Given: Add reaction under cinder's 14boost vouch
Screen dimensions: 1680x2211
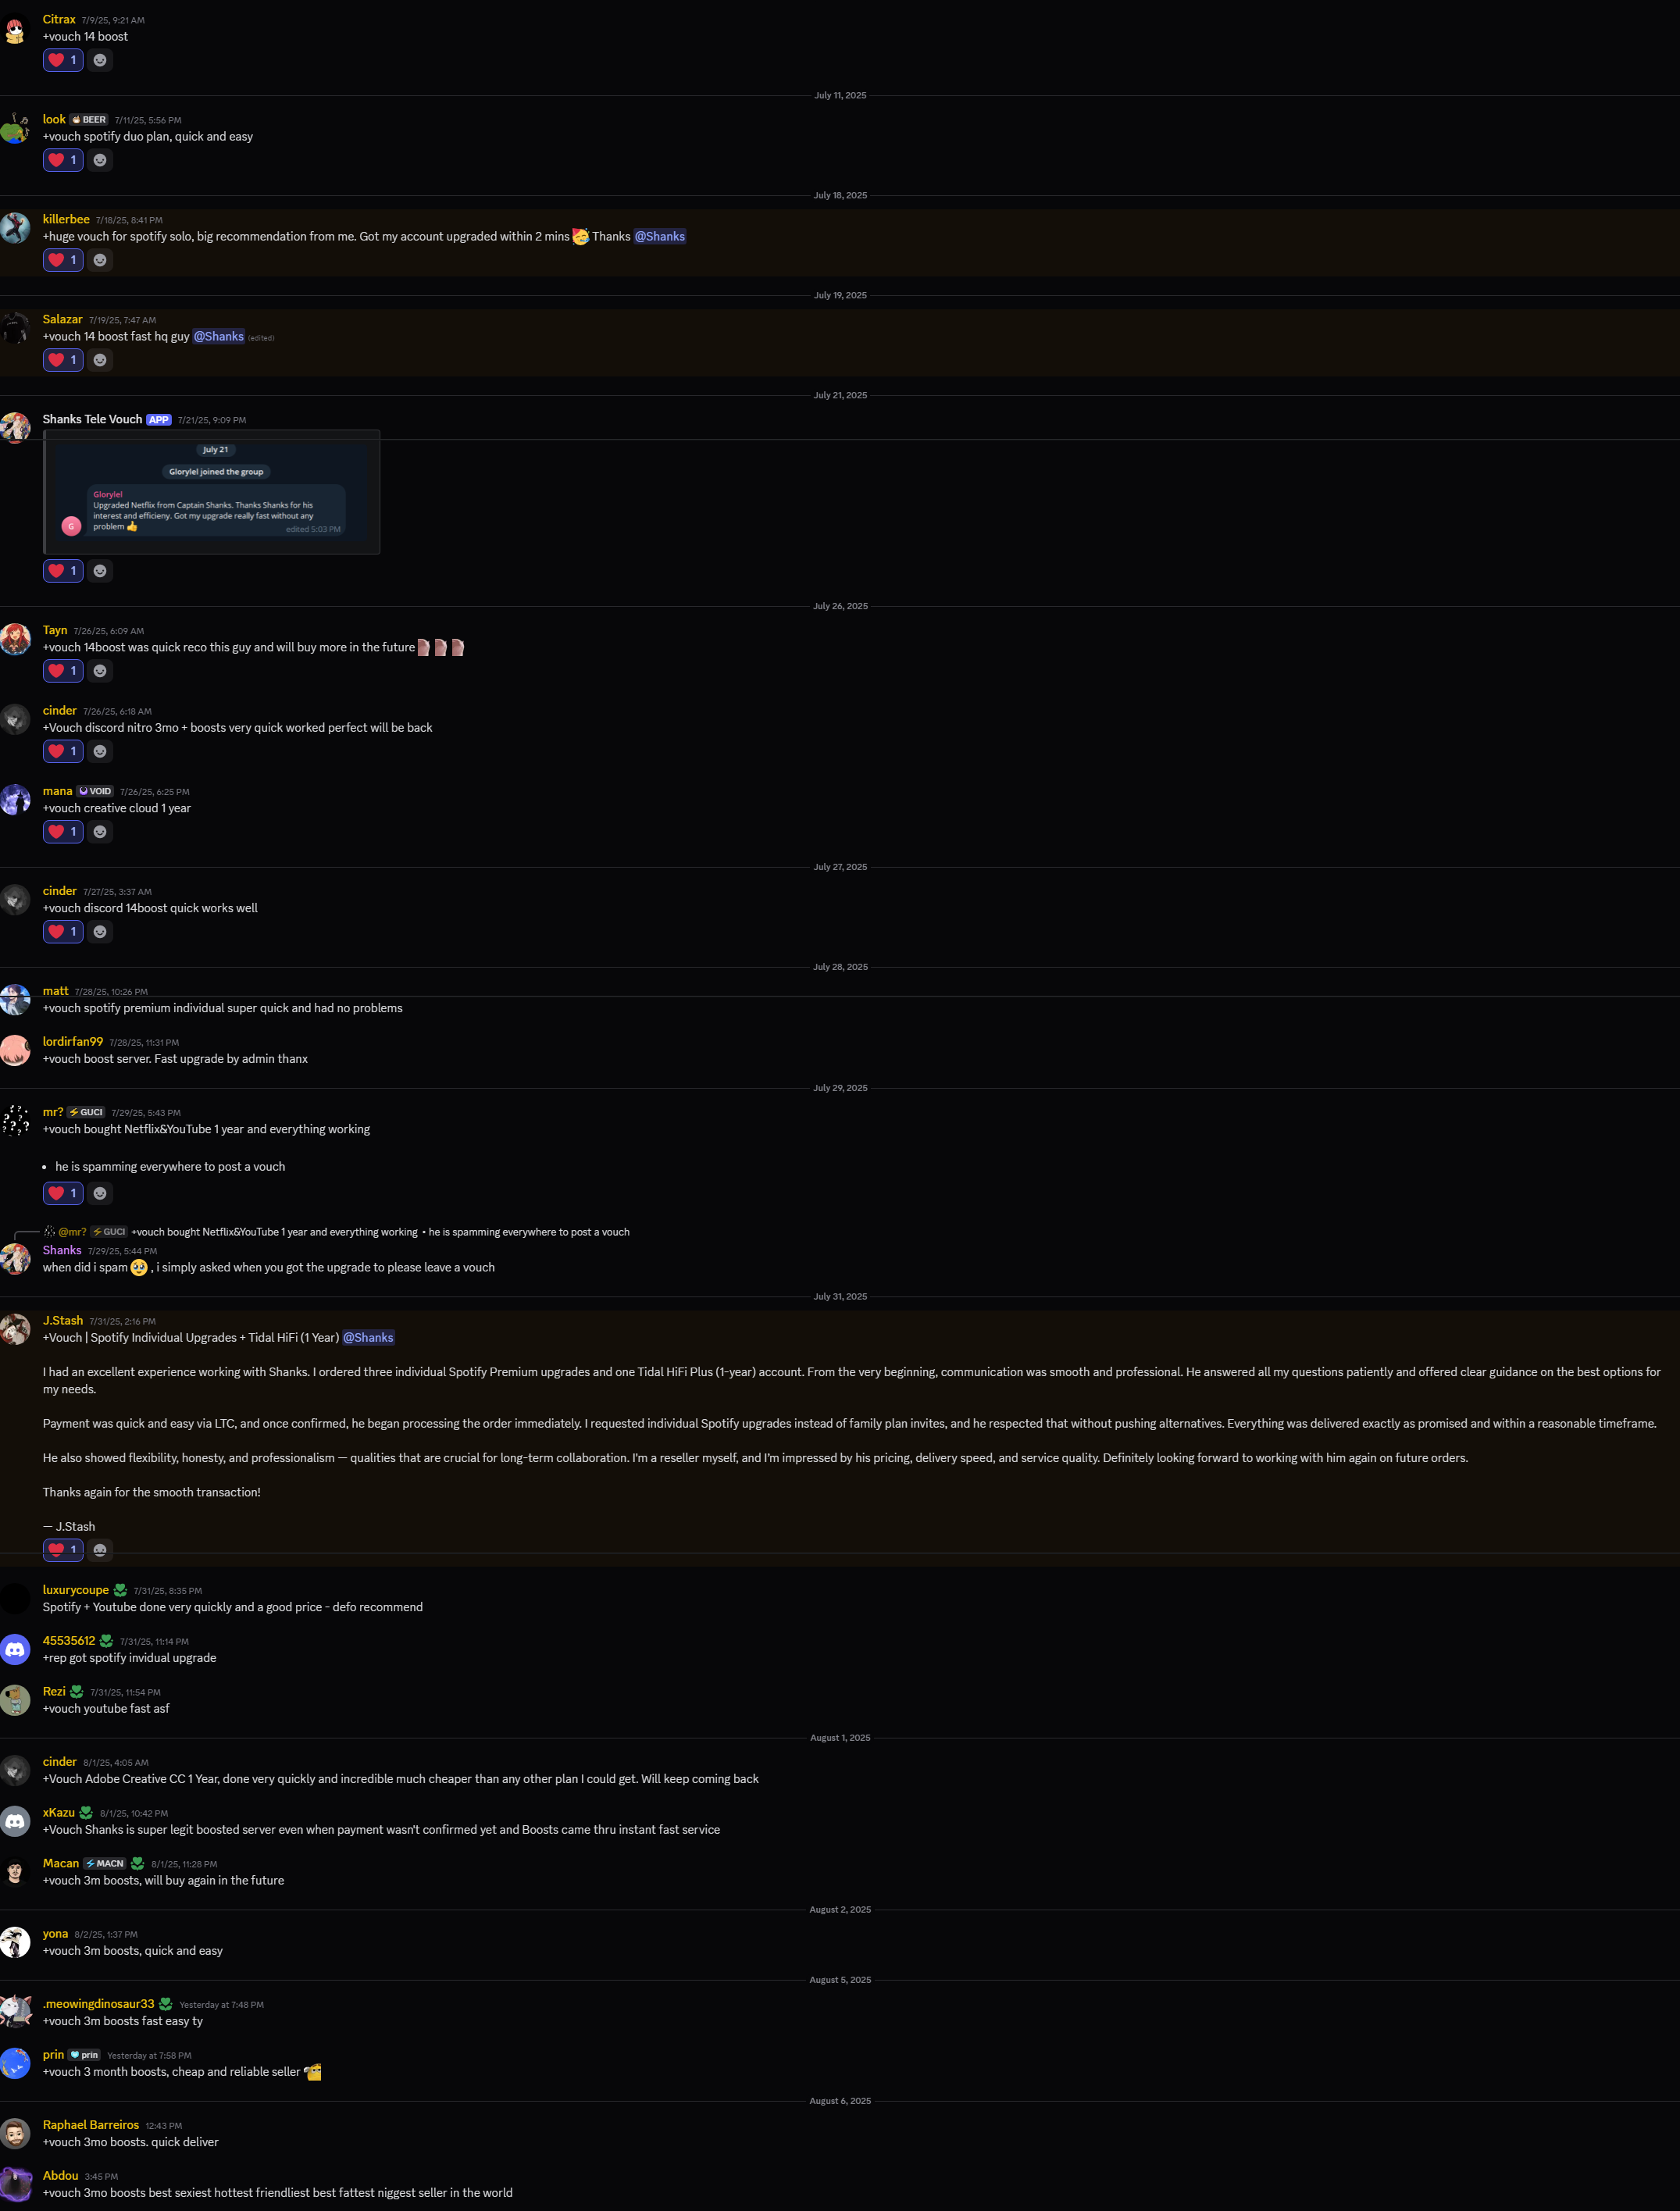Looking at the screenshot, I should click(x=100, y=932).
